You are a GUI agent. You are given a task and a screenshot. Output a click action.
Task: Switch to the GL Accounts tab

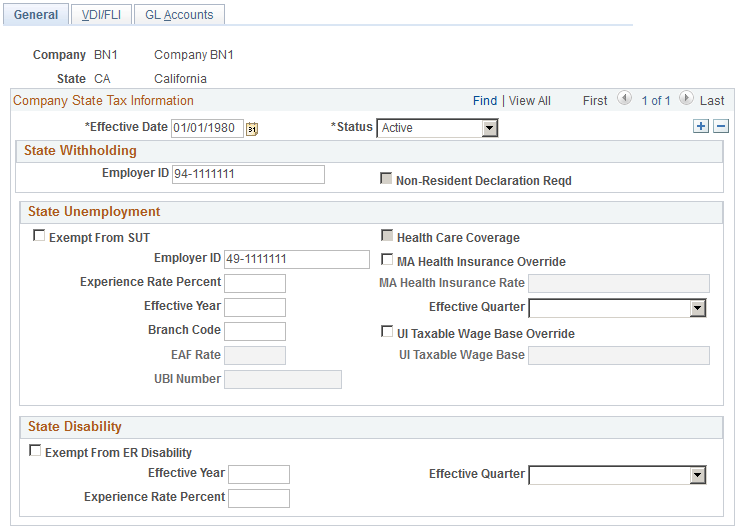click(x=179, y=15)
